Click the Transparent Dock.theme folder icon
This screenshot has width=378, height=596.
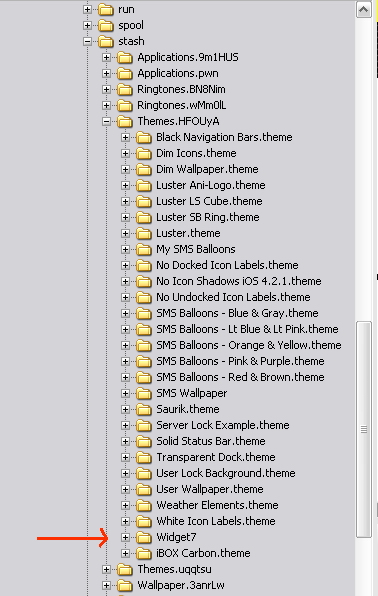coord(144,457)
